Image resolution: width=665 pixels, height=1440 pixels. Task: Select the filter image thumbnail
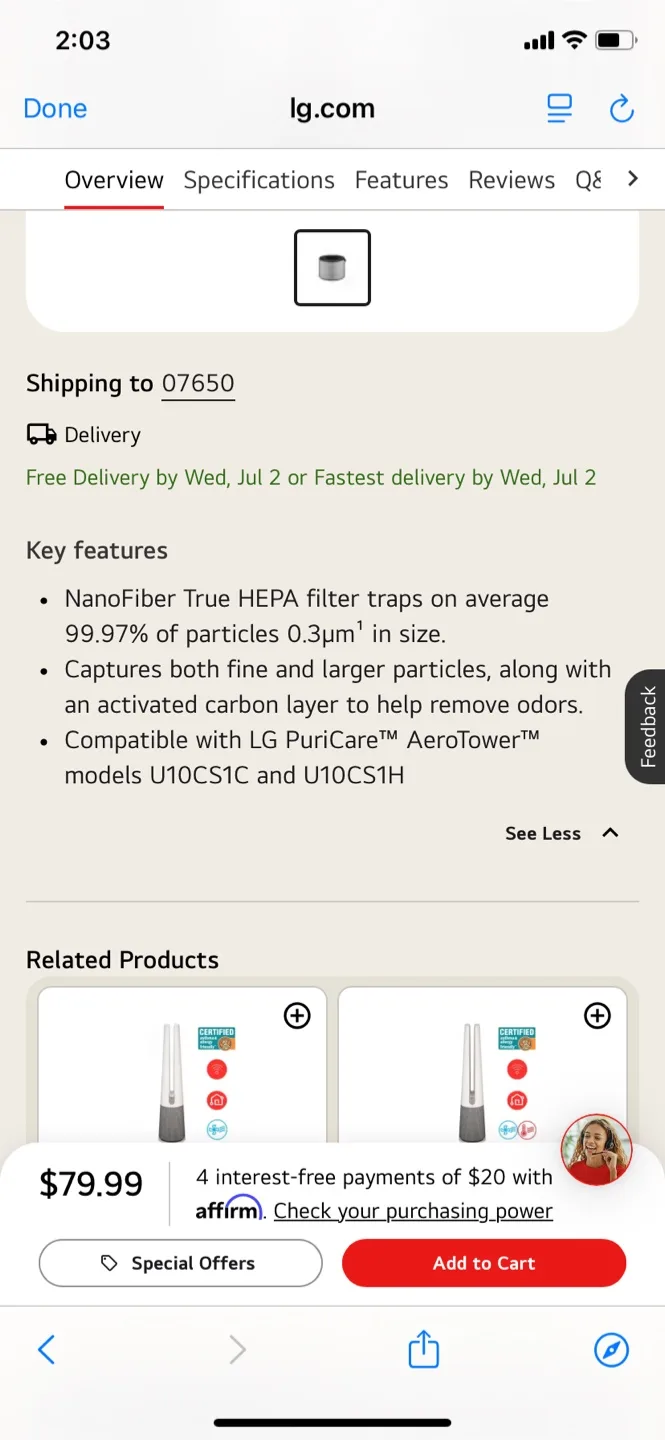point(332,267)
